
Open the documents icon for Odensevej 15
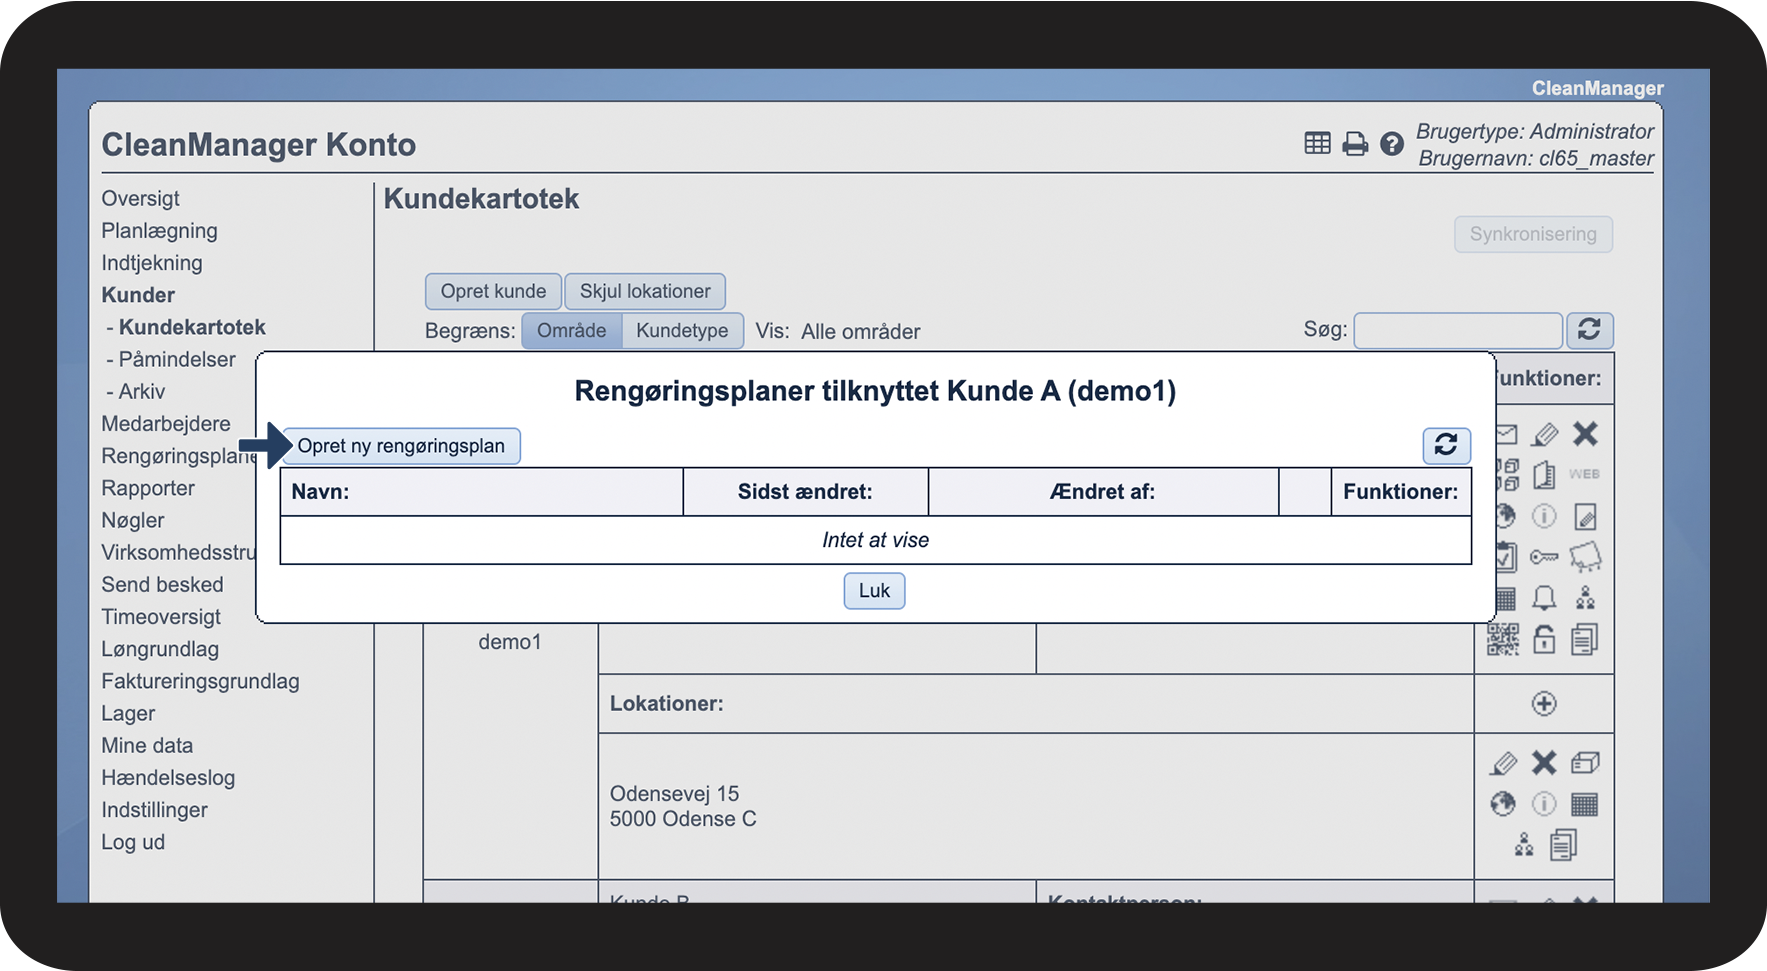coord(1564,845)
